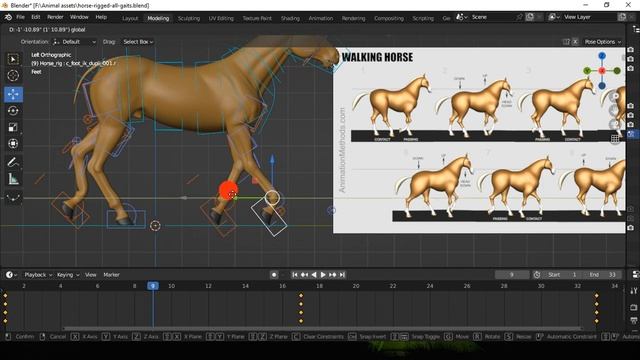640x360 pixels.
Task: Switch to the Shading workspace tab
Action: pos(290,18)
